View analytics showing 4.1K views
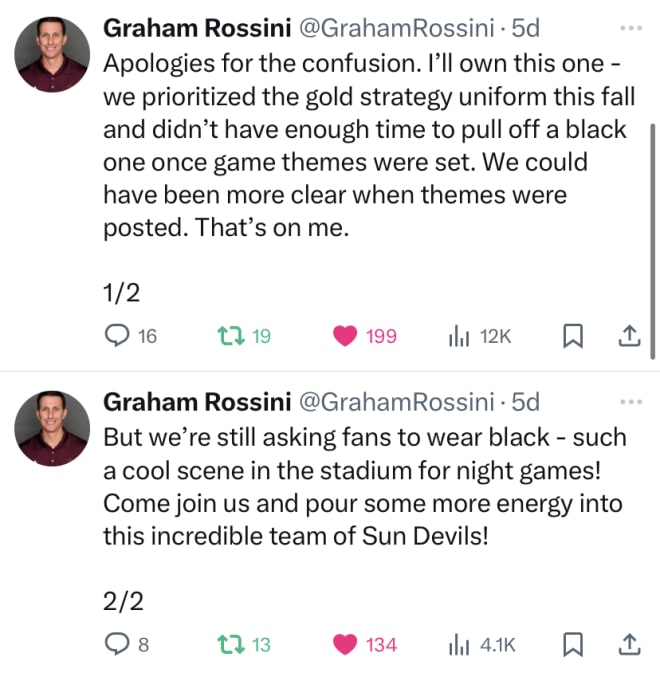660x673 pixels. [x=481, y=645]
